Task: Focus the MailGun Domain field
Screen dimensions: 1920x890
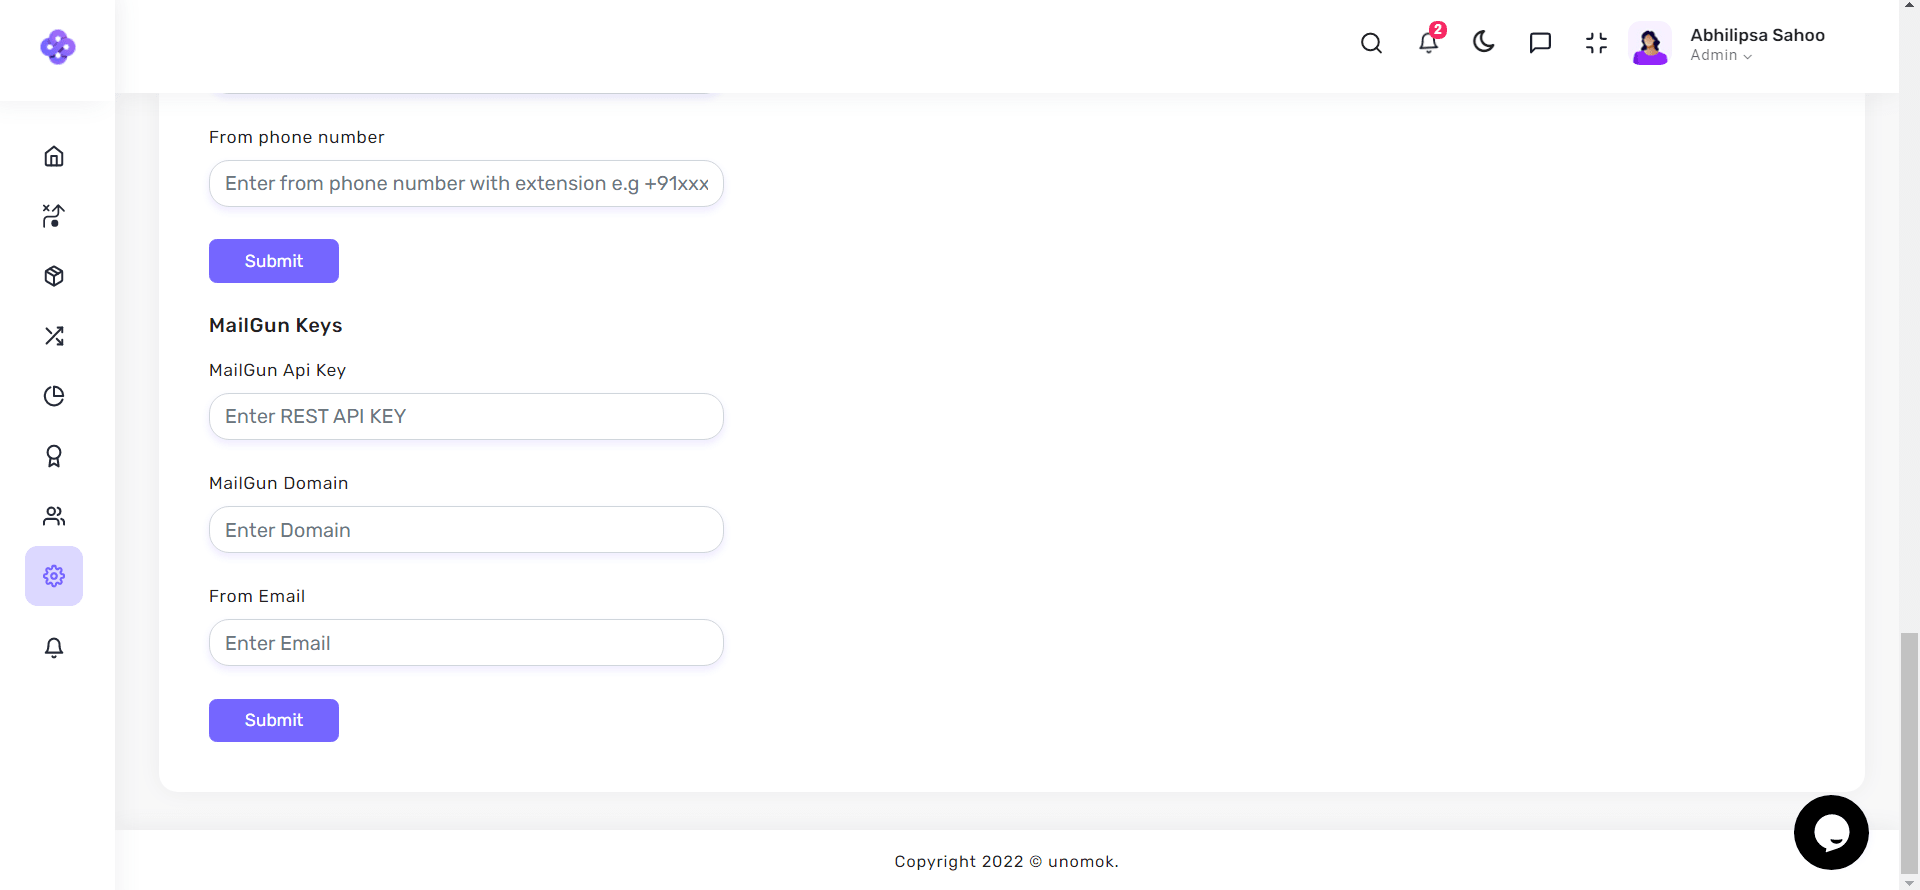Action: point(466,530)
